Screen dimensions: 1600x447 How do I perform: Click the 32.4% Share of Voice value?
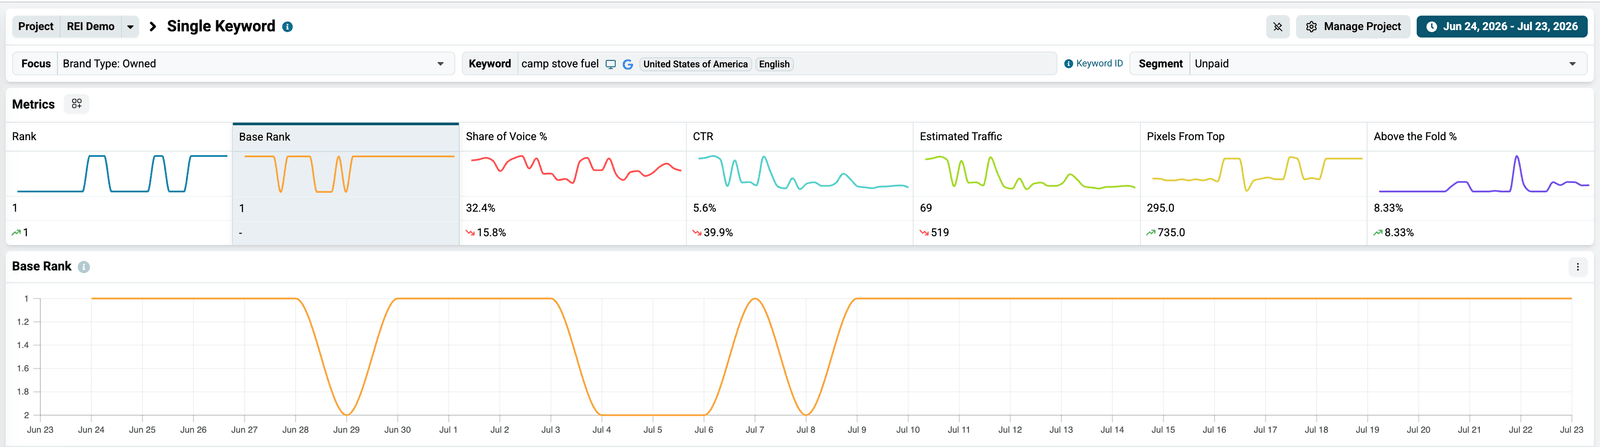point(481,208)
